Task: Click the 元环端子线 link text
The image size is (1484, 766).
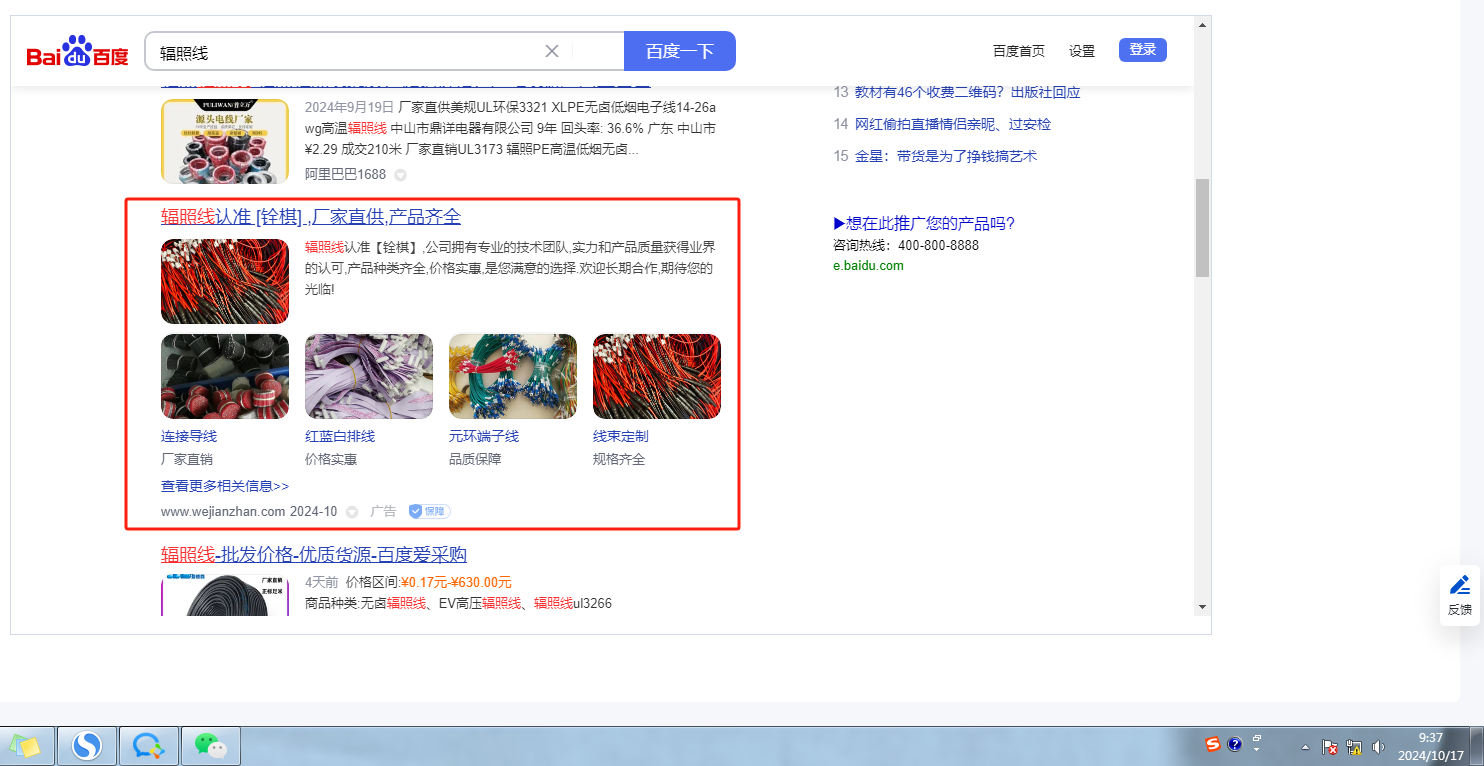Action: tap(484, 436)
